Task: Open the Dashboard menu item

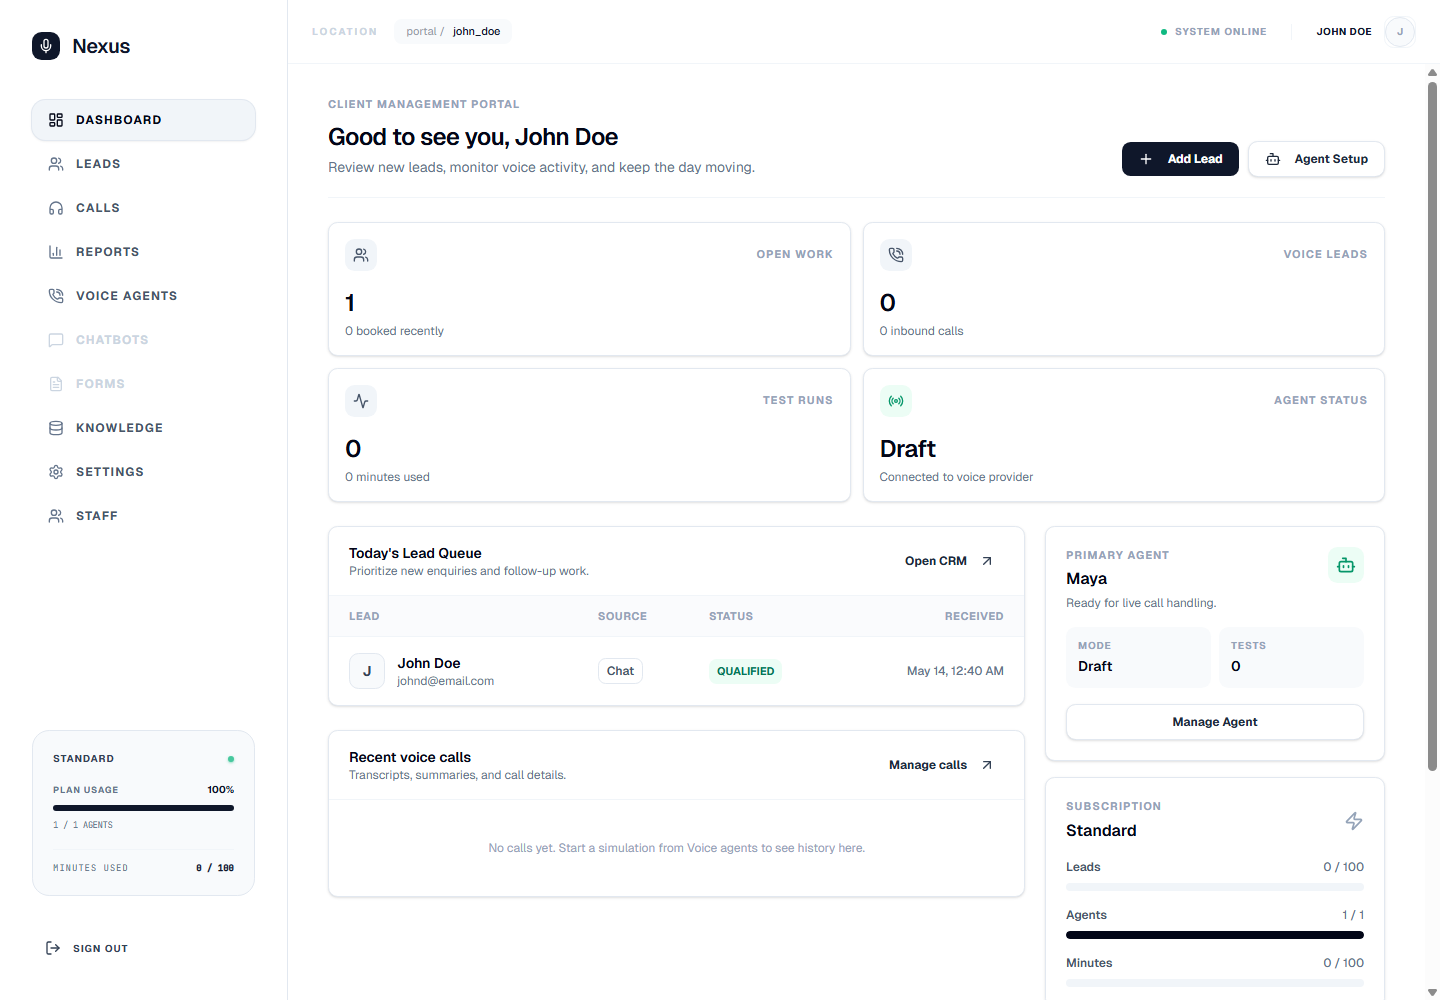Action: [144, 120]
